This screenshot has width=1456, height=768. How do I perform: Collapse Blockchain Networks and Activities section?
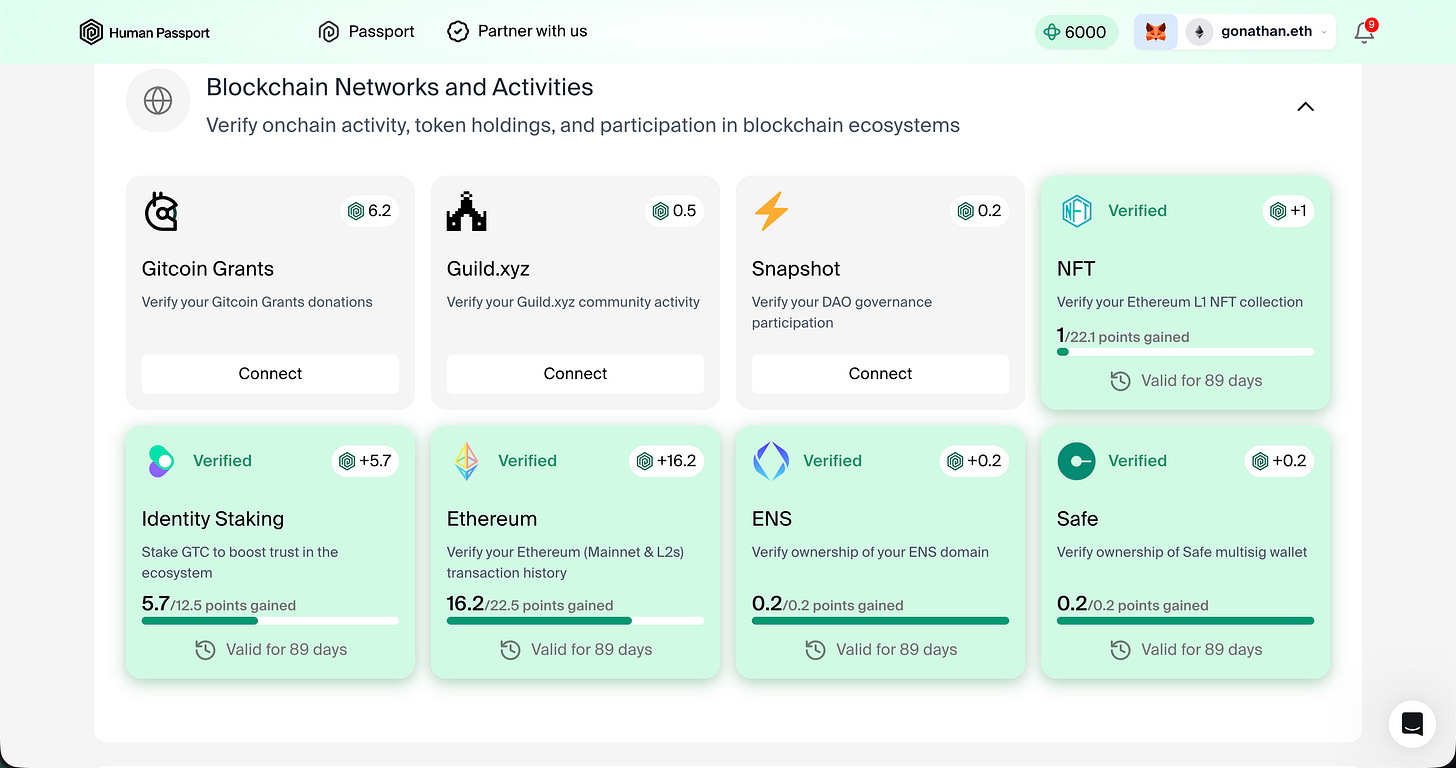pyautogui.click(x=1305, y=106)
